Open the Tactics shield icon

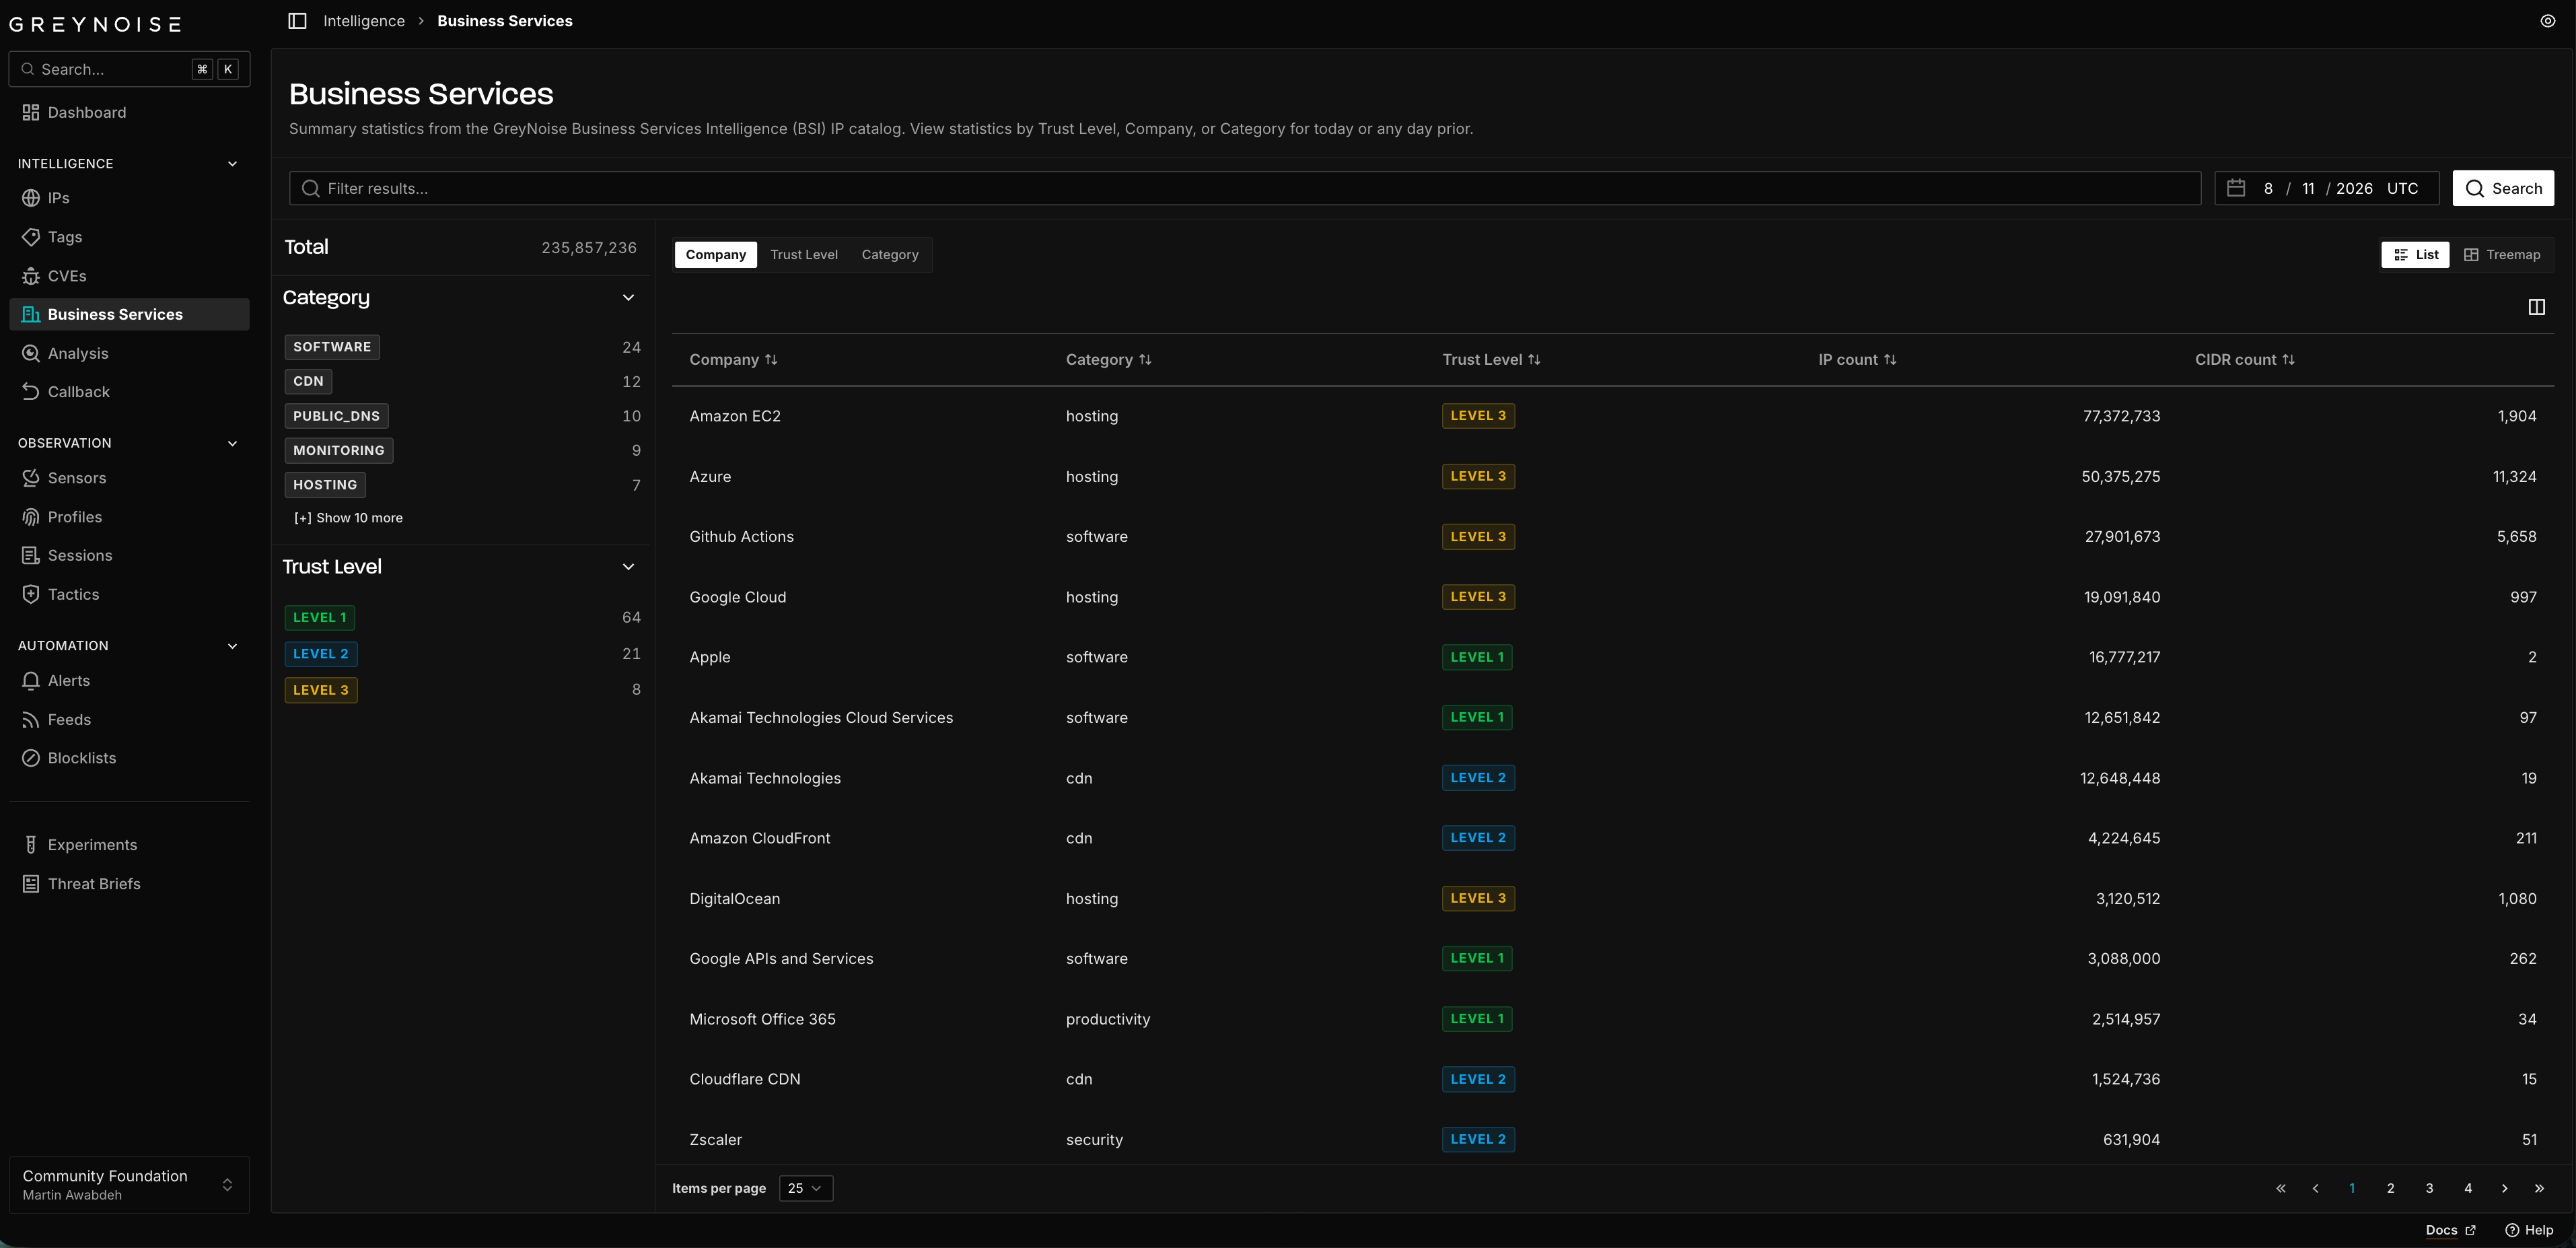click(x=31, y=594)
